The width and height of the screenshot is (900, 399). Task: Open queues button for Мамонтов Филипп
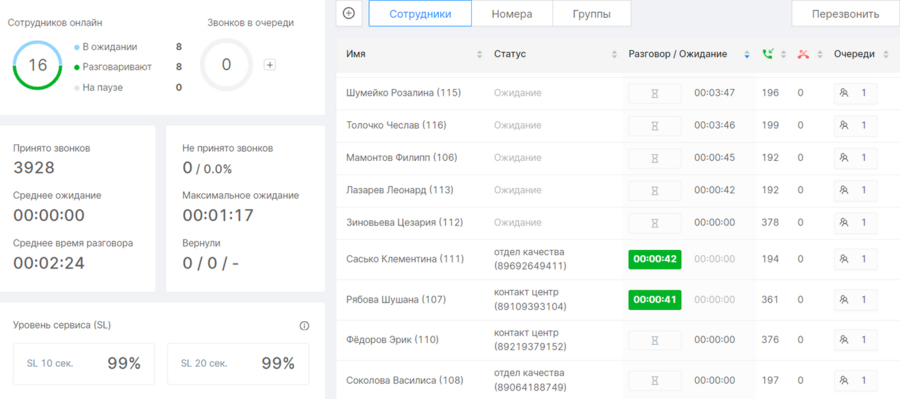point(855,158)
